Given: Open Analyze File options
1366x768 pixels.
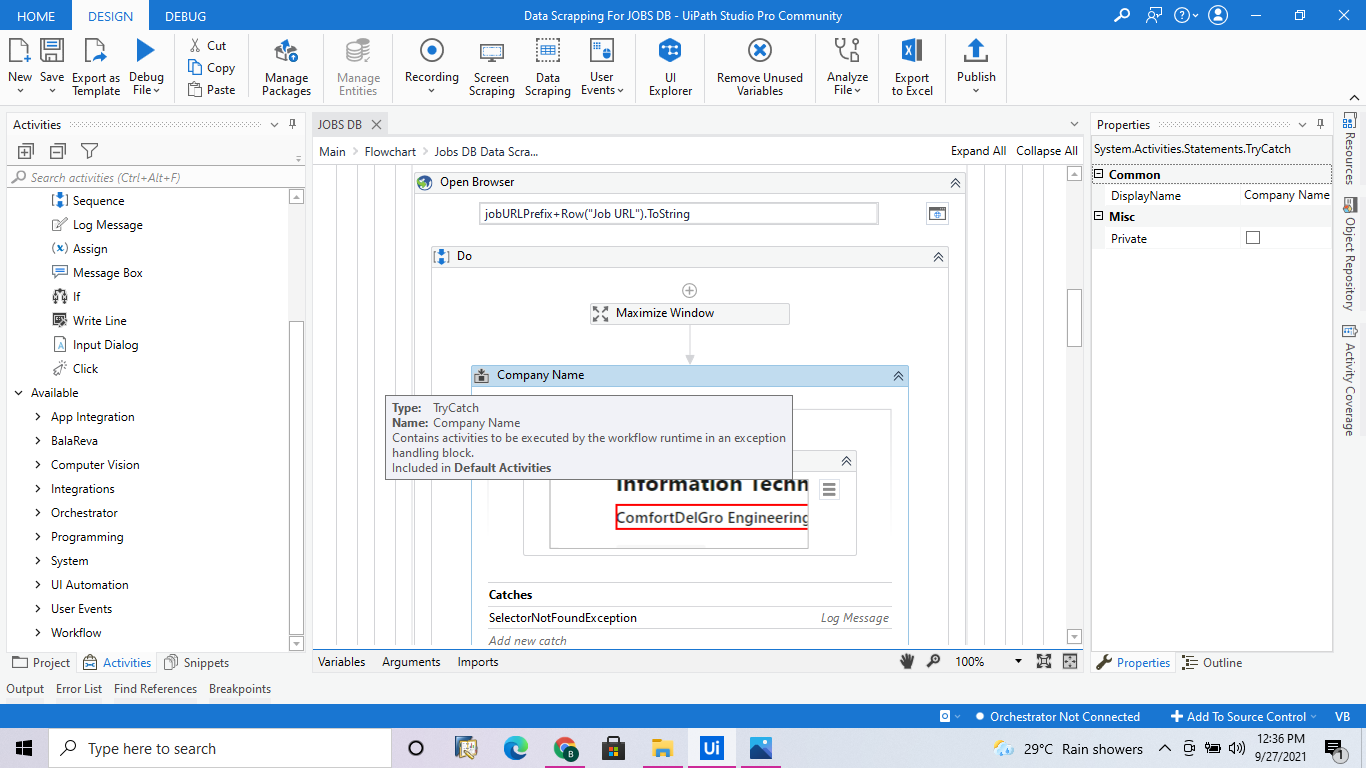Looking at the screenshot, I should 847,67.
